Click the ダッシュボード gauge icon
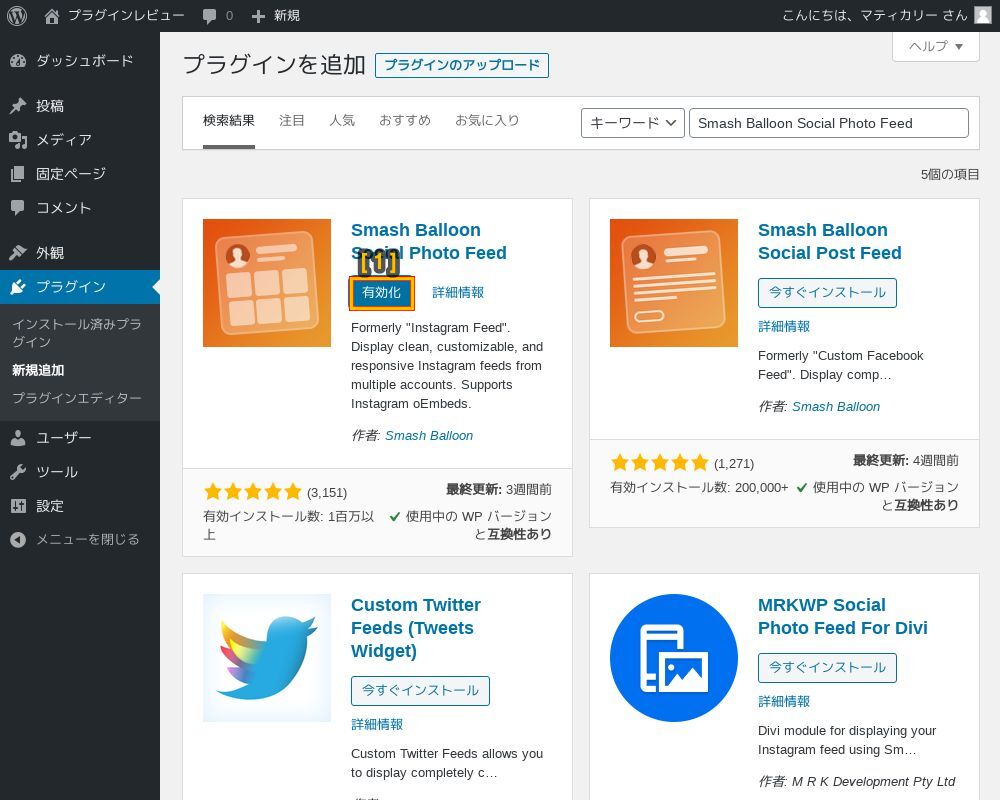This screenshot has height=800, width=1000. pyautogui.click(x=18, y=61)
